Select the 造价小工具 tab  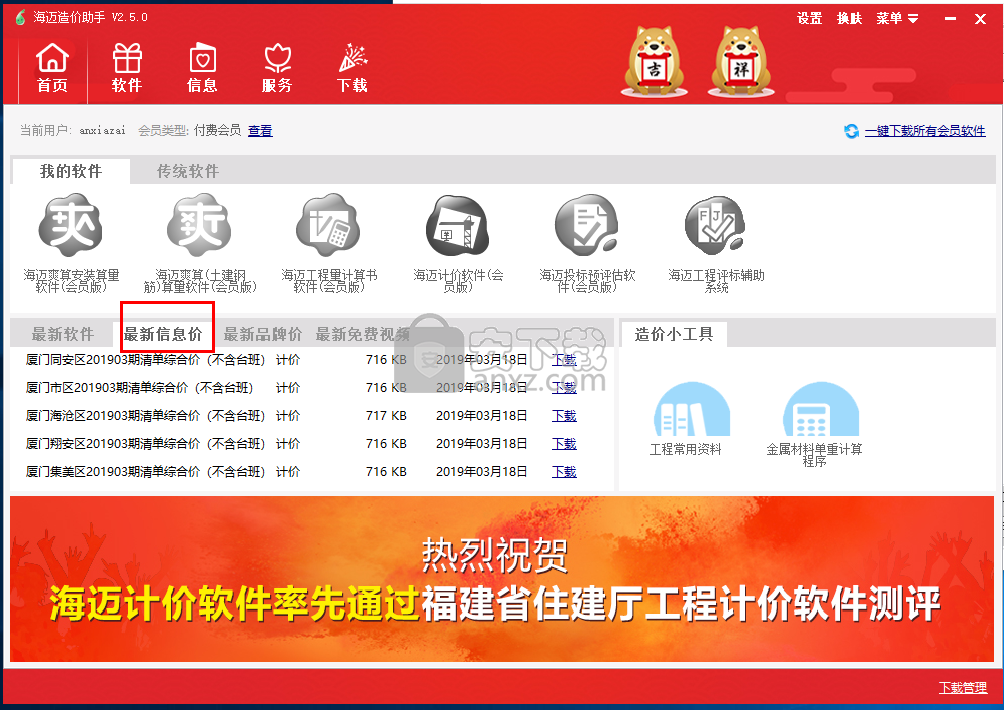(674, 334)
